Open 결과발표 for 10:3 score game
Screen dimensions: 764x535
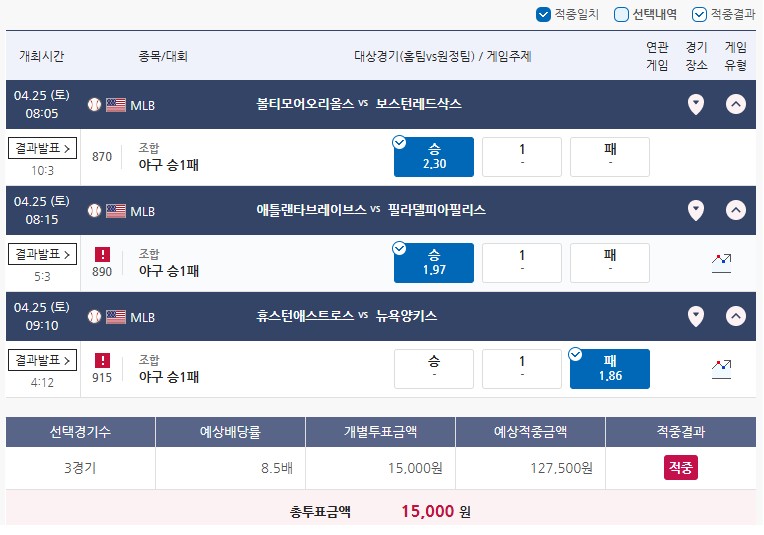click(42, 148)
